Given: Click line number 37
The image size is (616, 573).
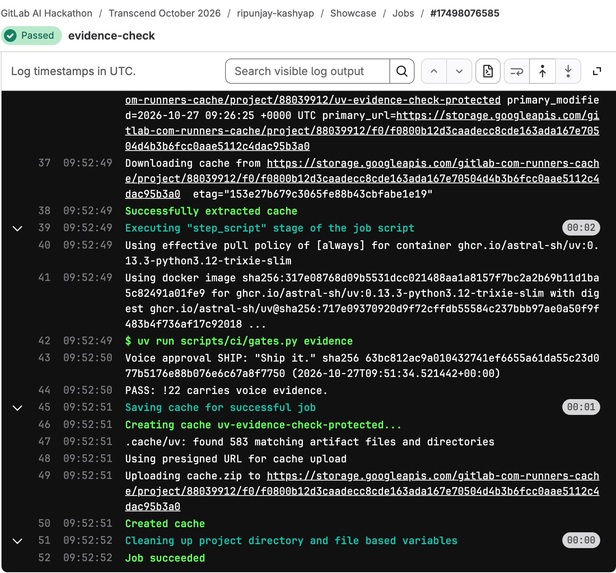Looking at the screenshot, I should pyautogui.click(x=44, y=163).
